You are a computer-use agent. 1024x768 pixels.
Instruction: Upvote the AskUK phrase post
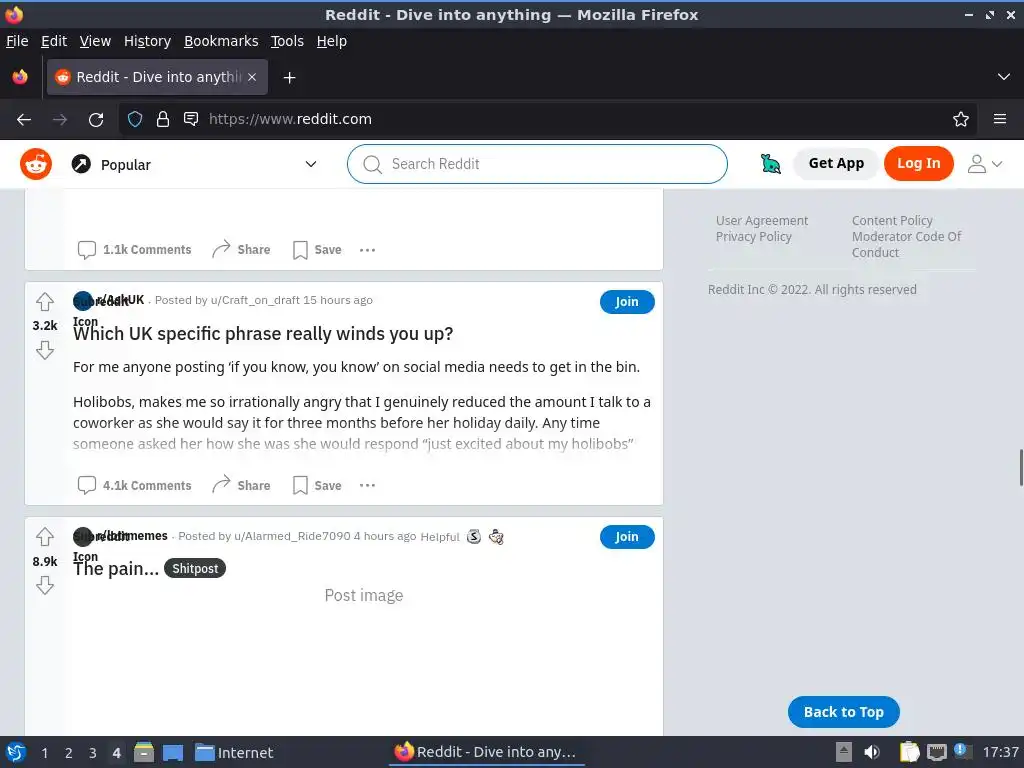click(x=45, y=302)
